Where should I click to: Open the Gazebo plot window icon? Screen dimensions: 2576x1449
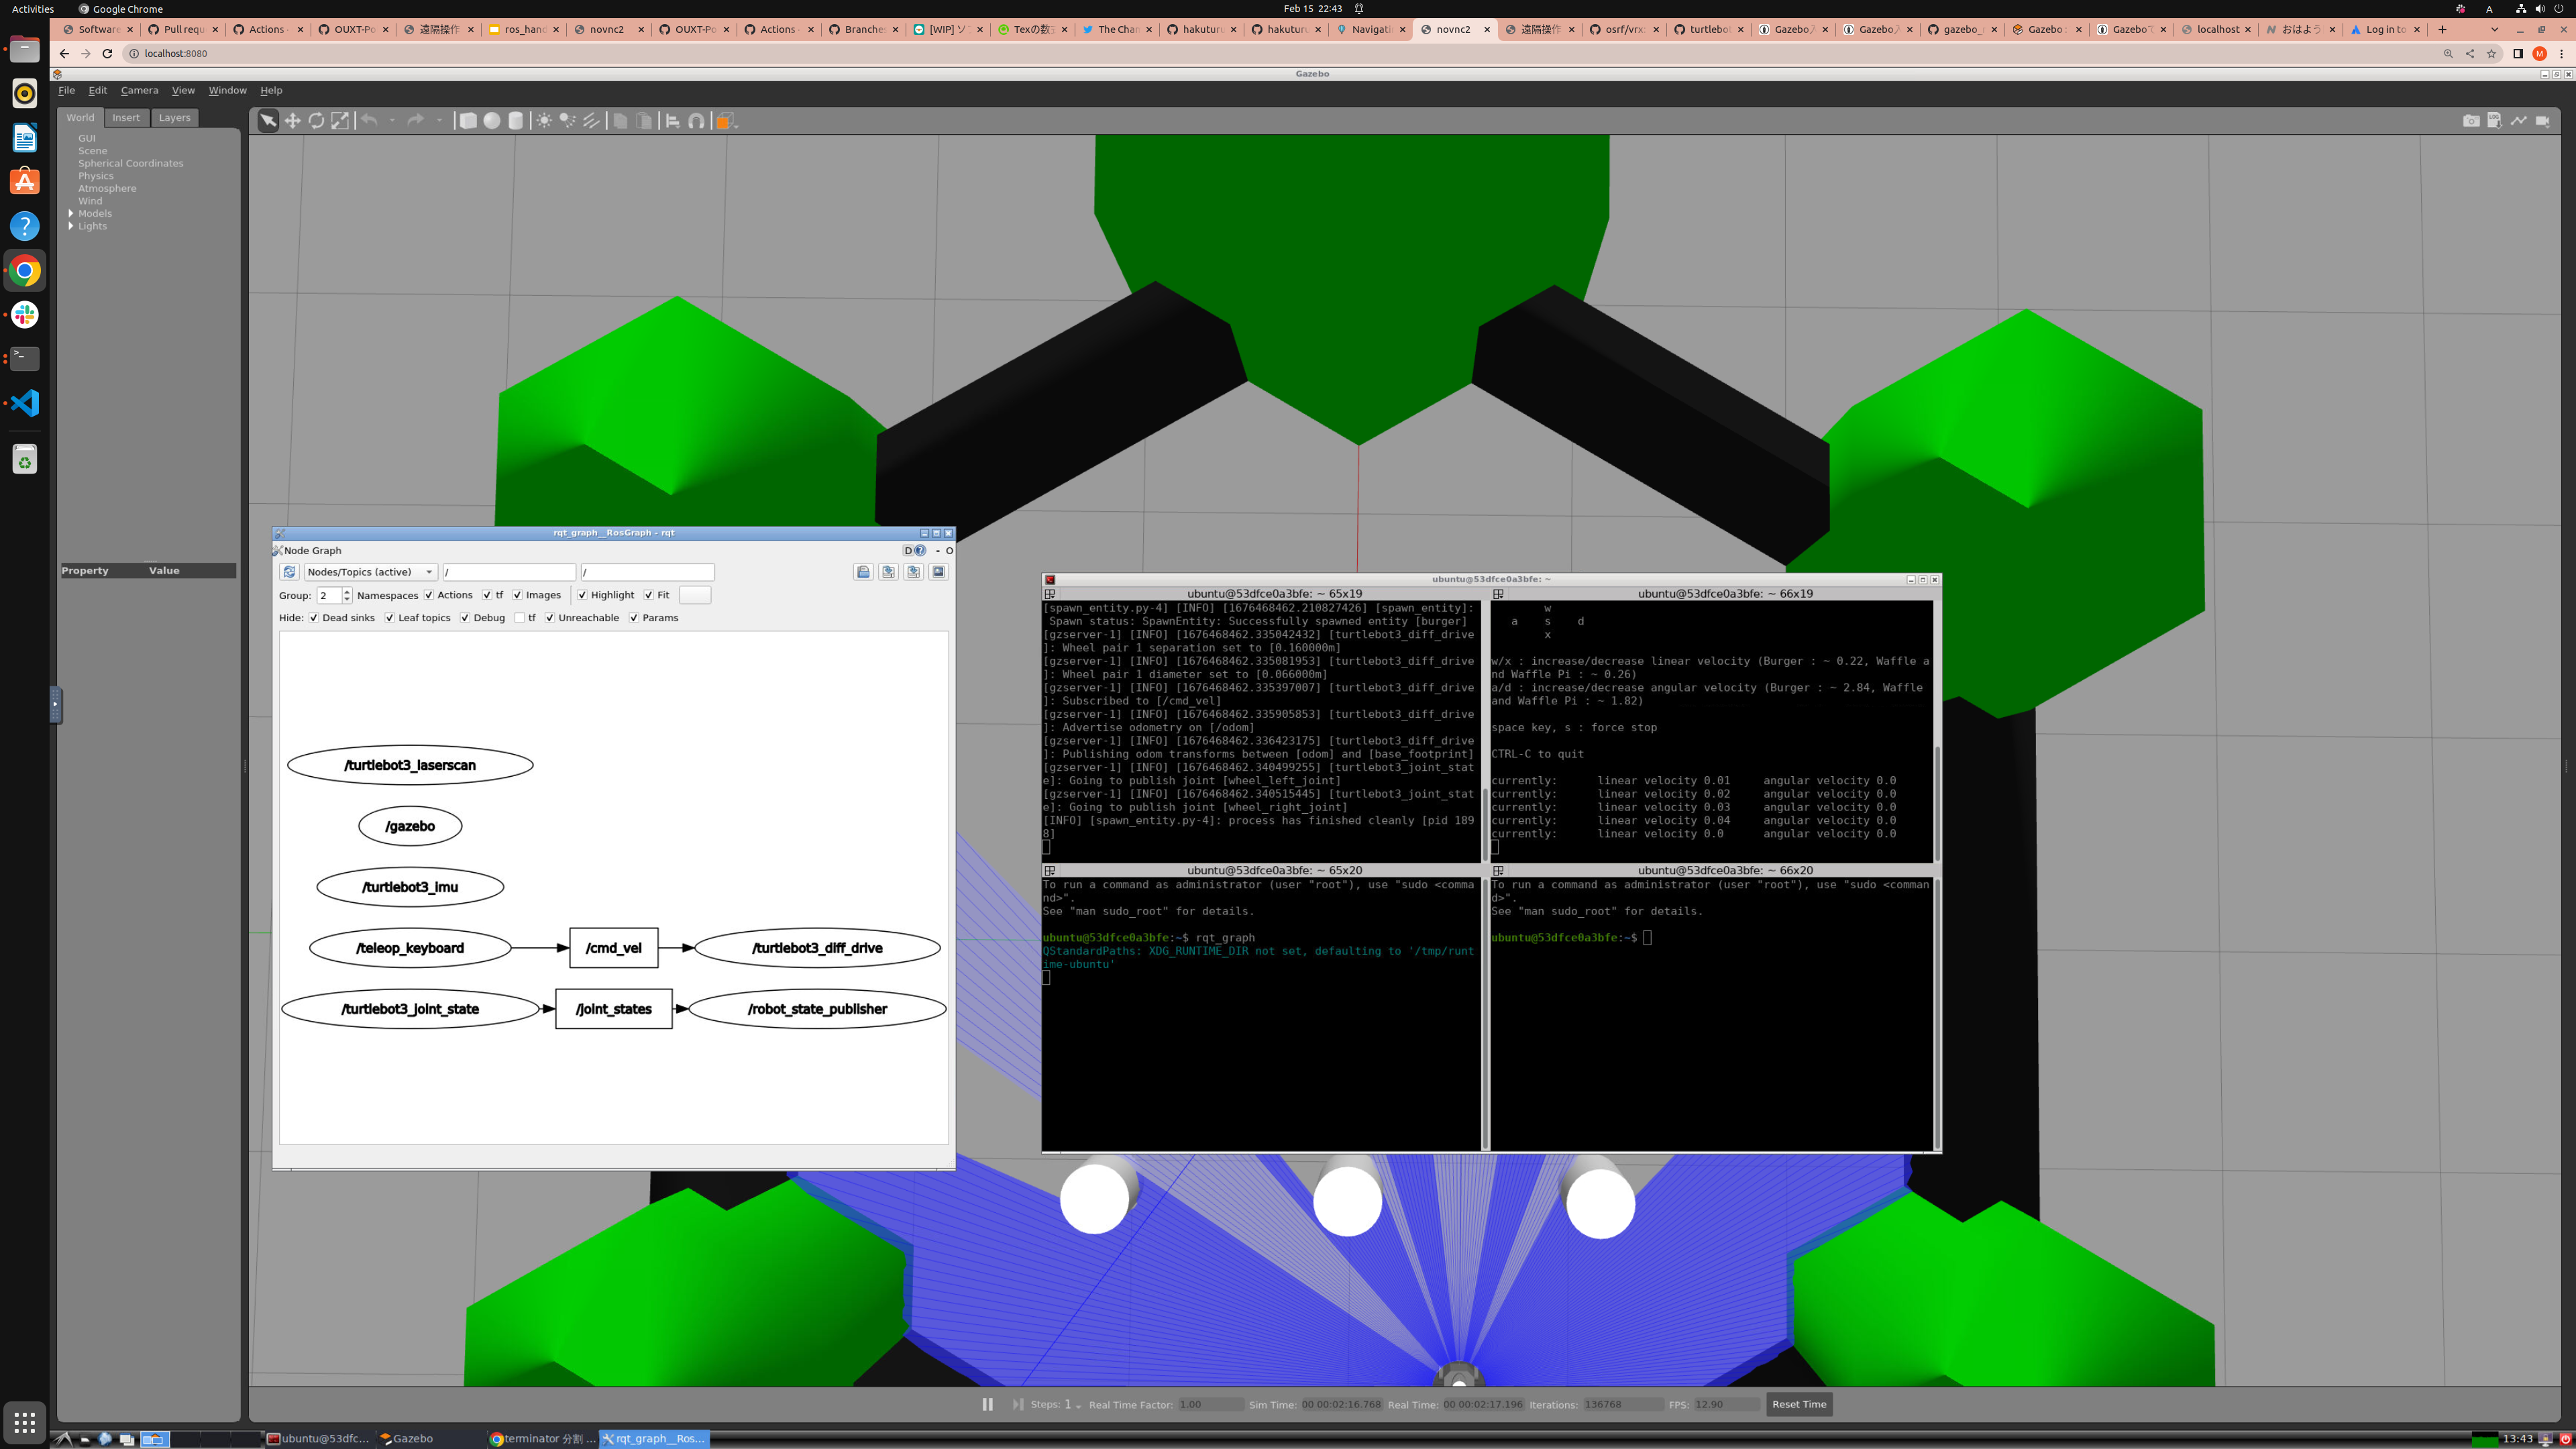(x=2518, y=121)
